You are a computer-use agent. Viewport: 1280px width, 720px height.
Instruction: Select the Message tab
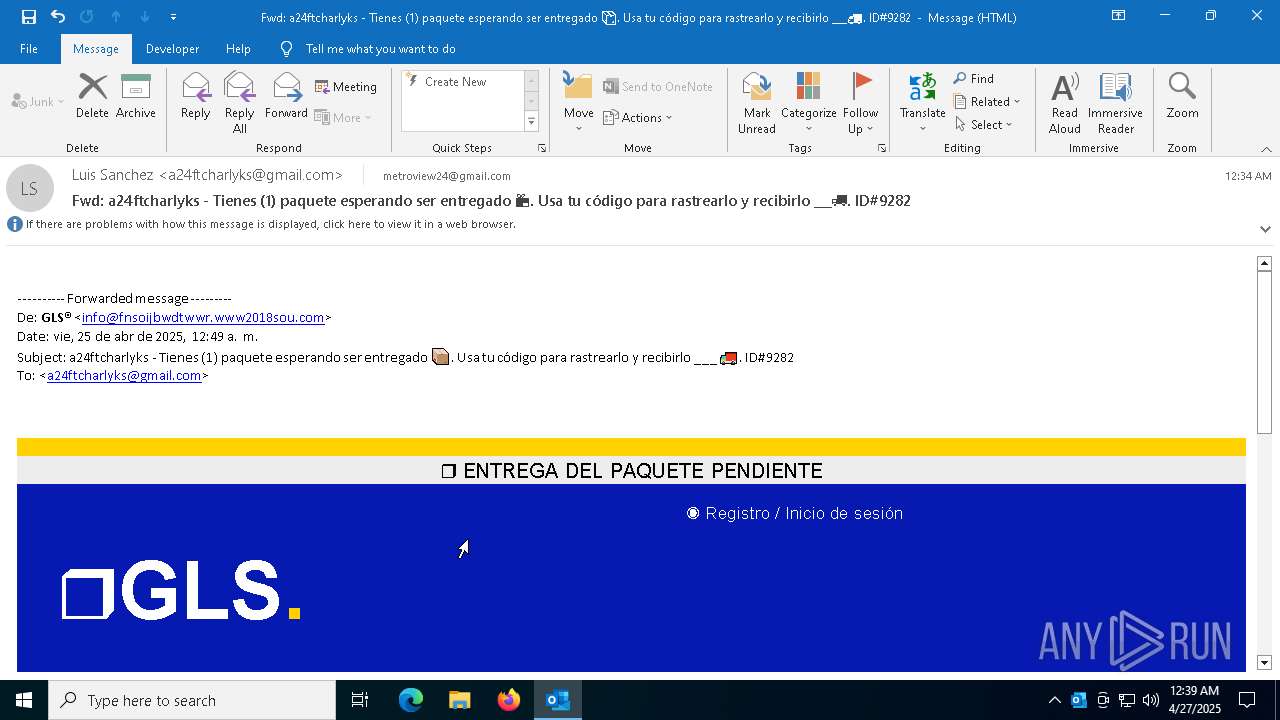(96, 49)
